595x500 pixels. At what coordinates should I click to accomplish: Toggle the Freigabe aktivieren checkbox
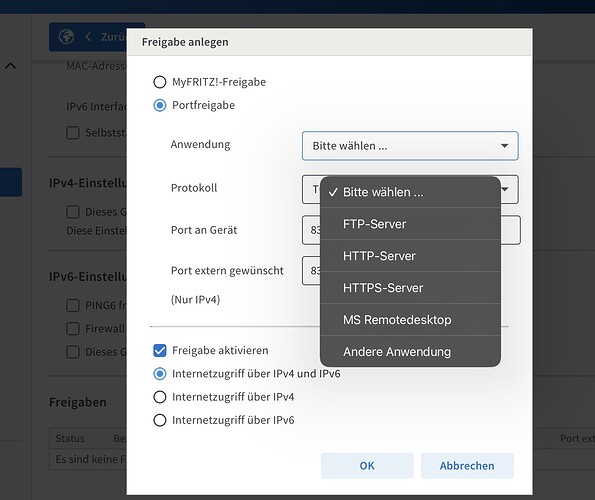(160, 350)
